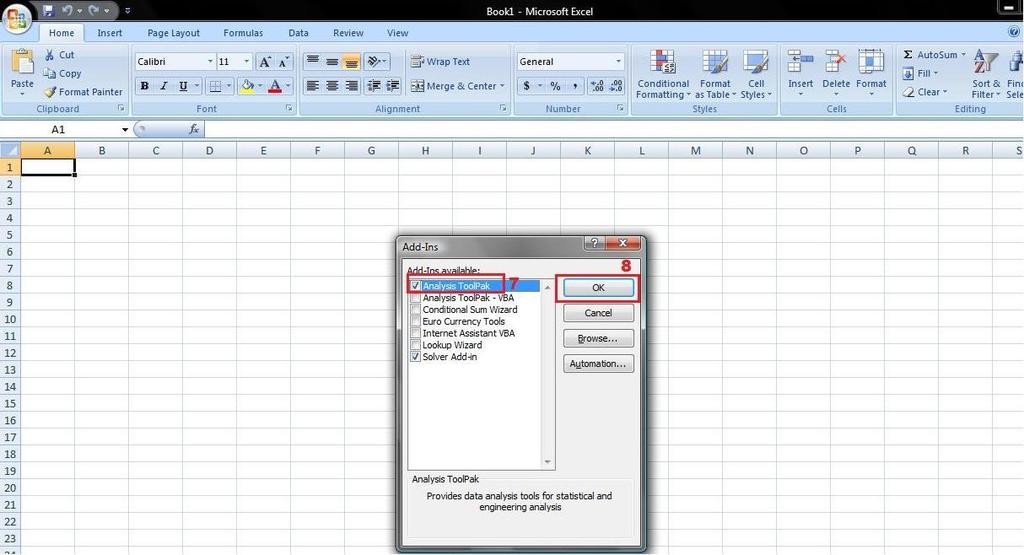Decrease decimal places

[616, 86]
